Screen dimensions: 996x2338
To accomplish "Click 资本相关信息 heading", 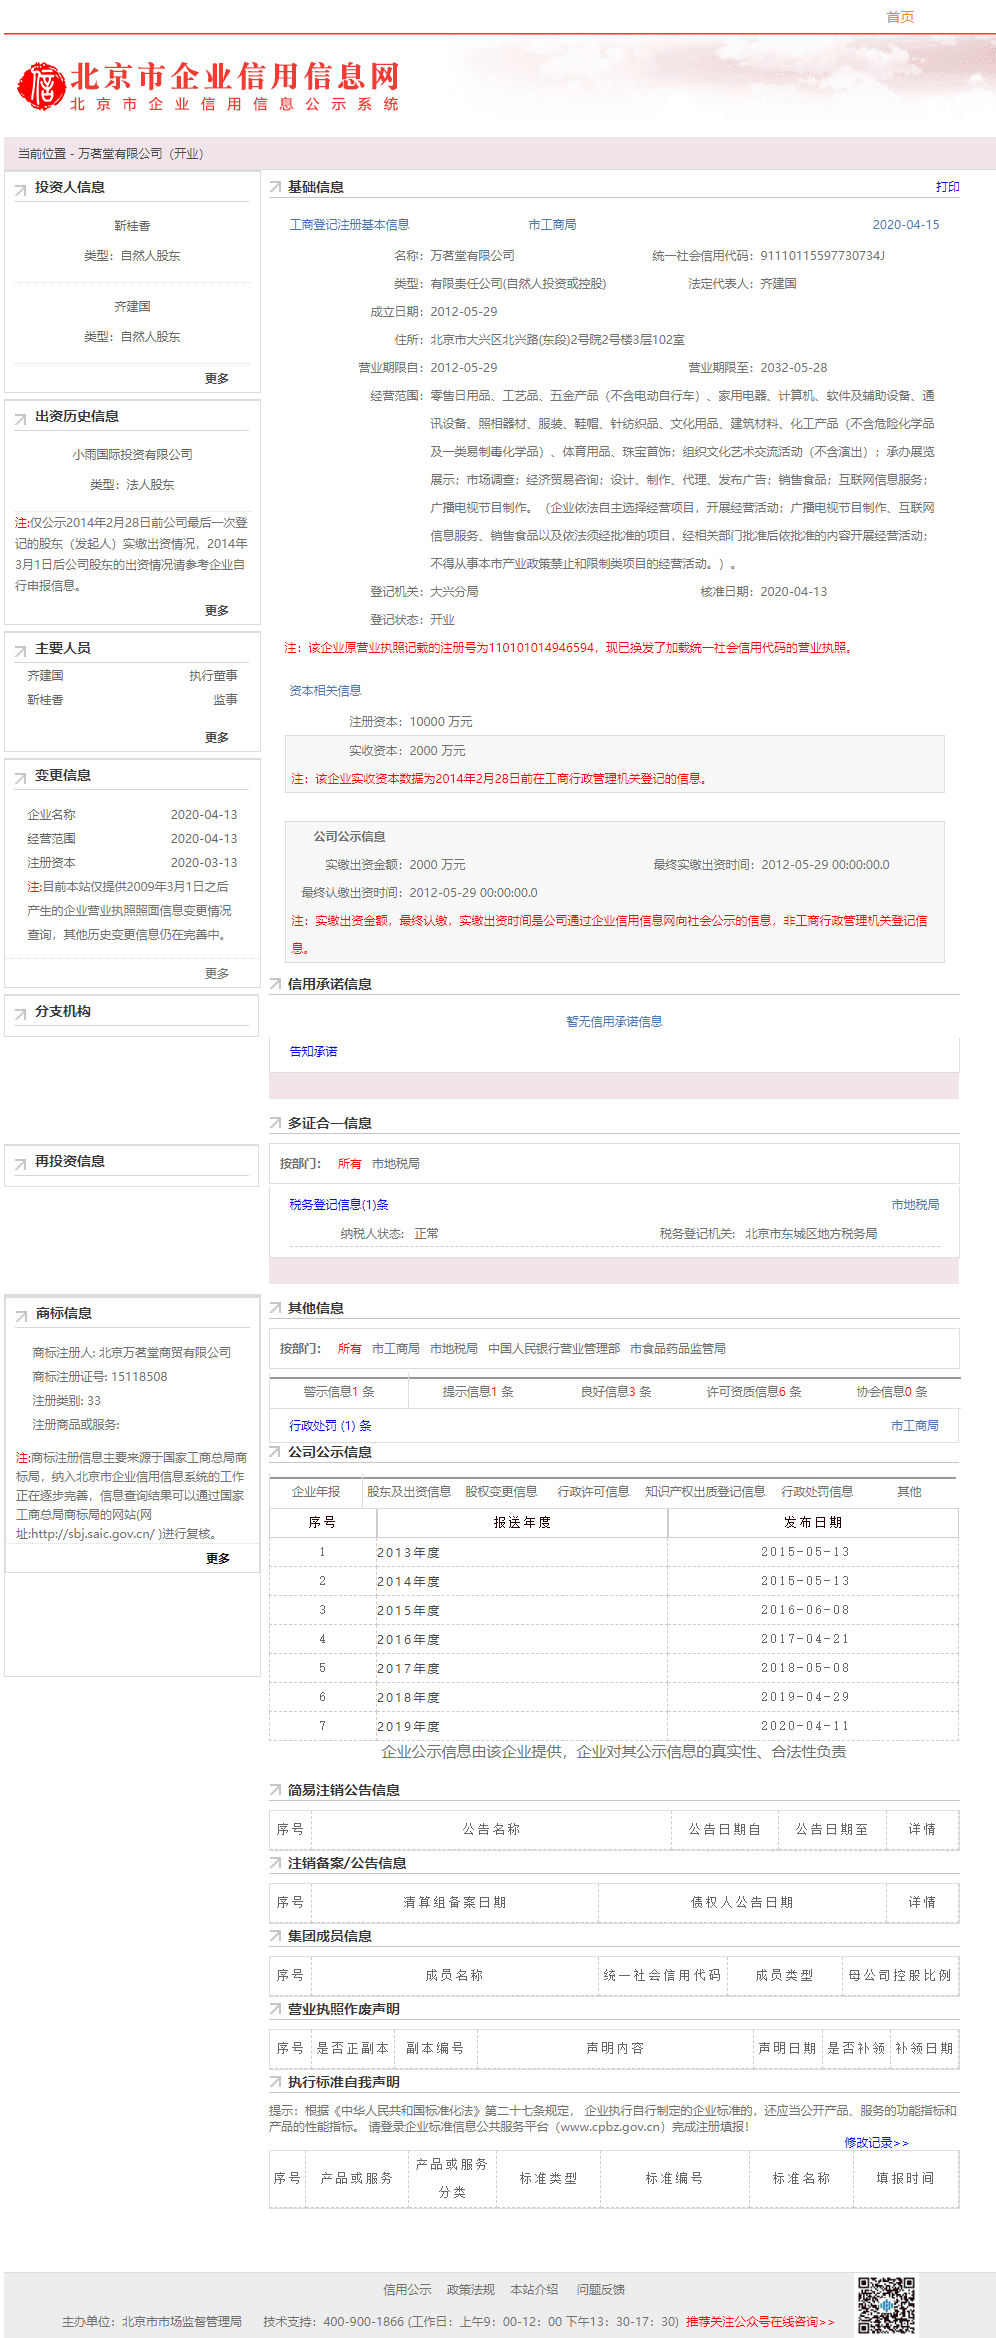I will click(x=325, y=691).
